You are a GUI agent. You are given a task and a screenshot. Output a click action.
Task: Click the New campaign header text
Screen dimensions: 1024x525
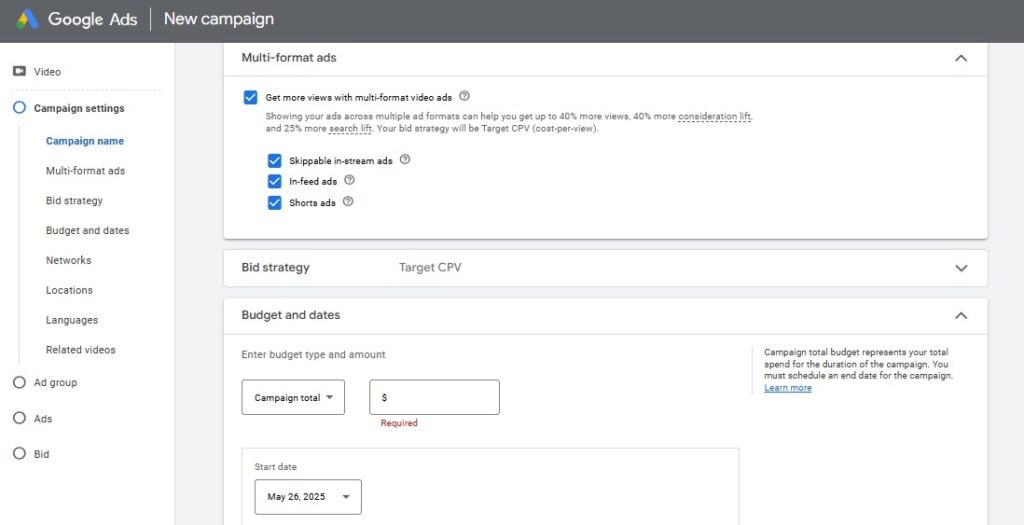click(x=219, y=19)
